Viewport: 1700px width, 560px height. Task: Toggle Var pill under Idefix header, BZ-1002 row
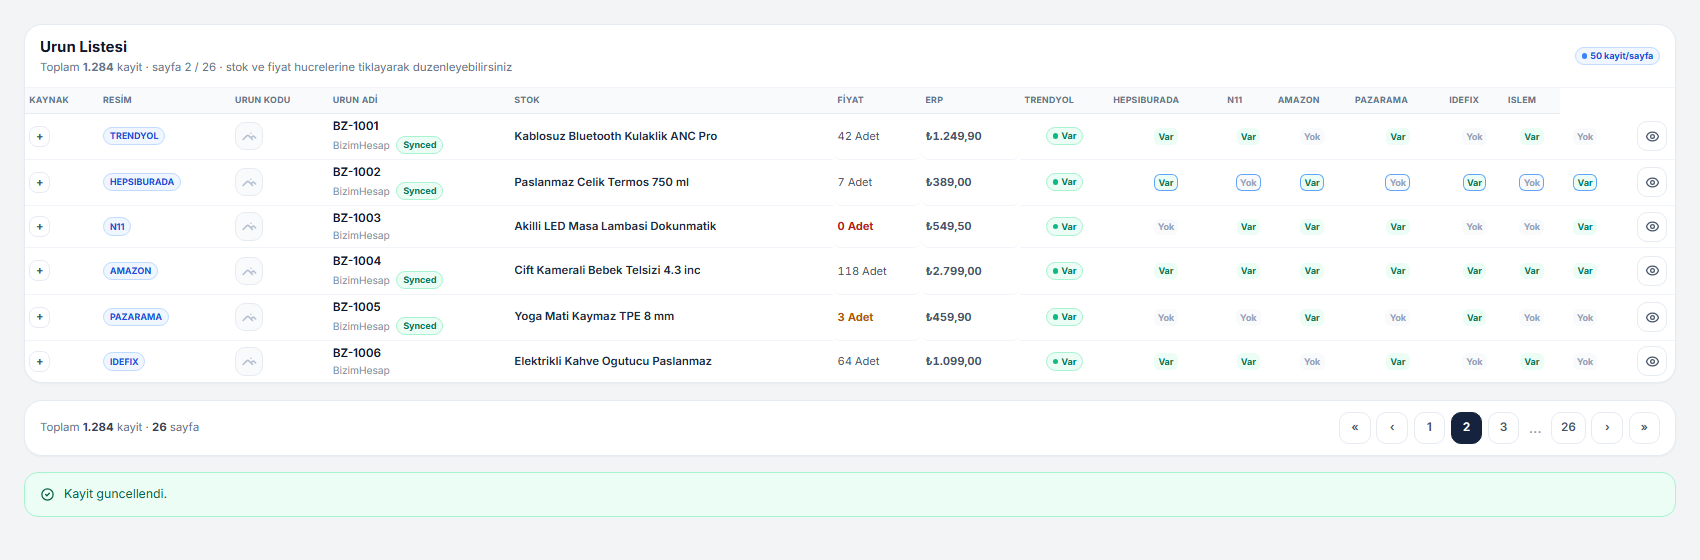pos(1474,182)
